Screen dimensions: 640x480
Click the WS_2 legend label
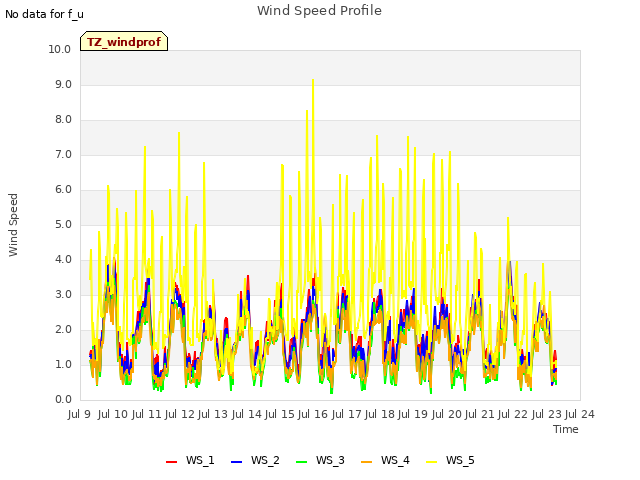pyautogui.click(x=265, y=460)
